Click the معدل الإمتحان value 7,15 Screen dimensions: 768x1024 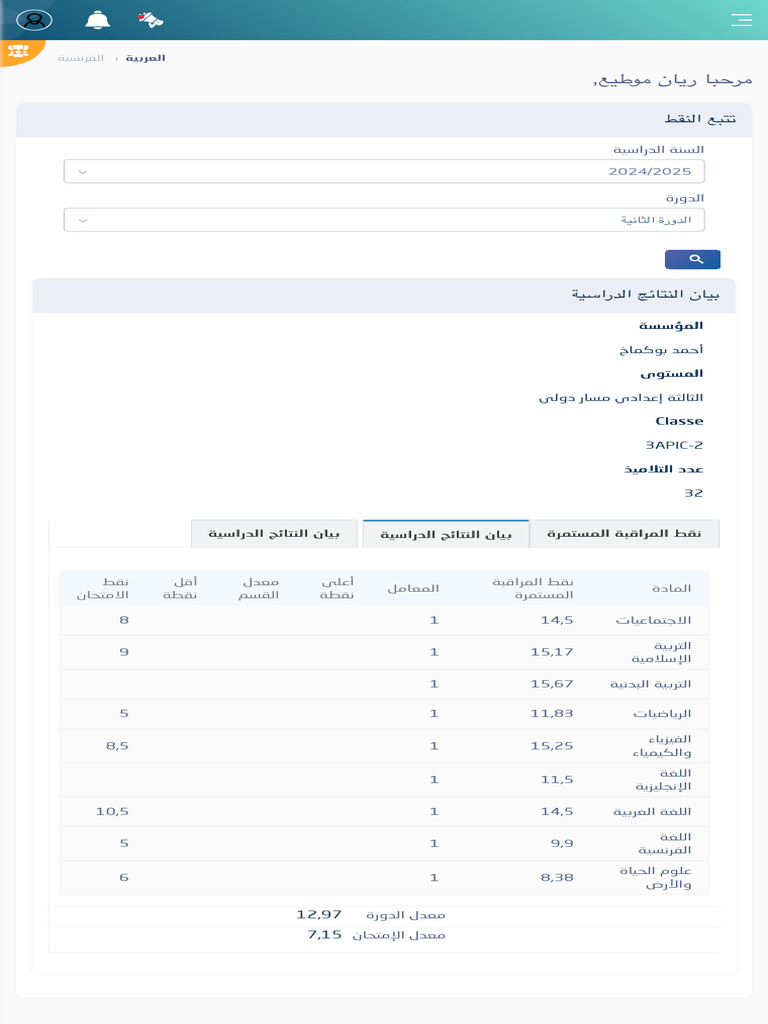325,935
